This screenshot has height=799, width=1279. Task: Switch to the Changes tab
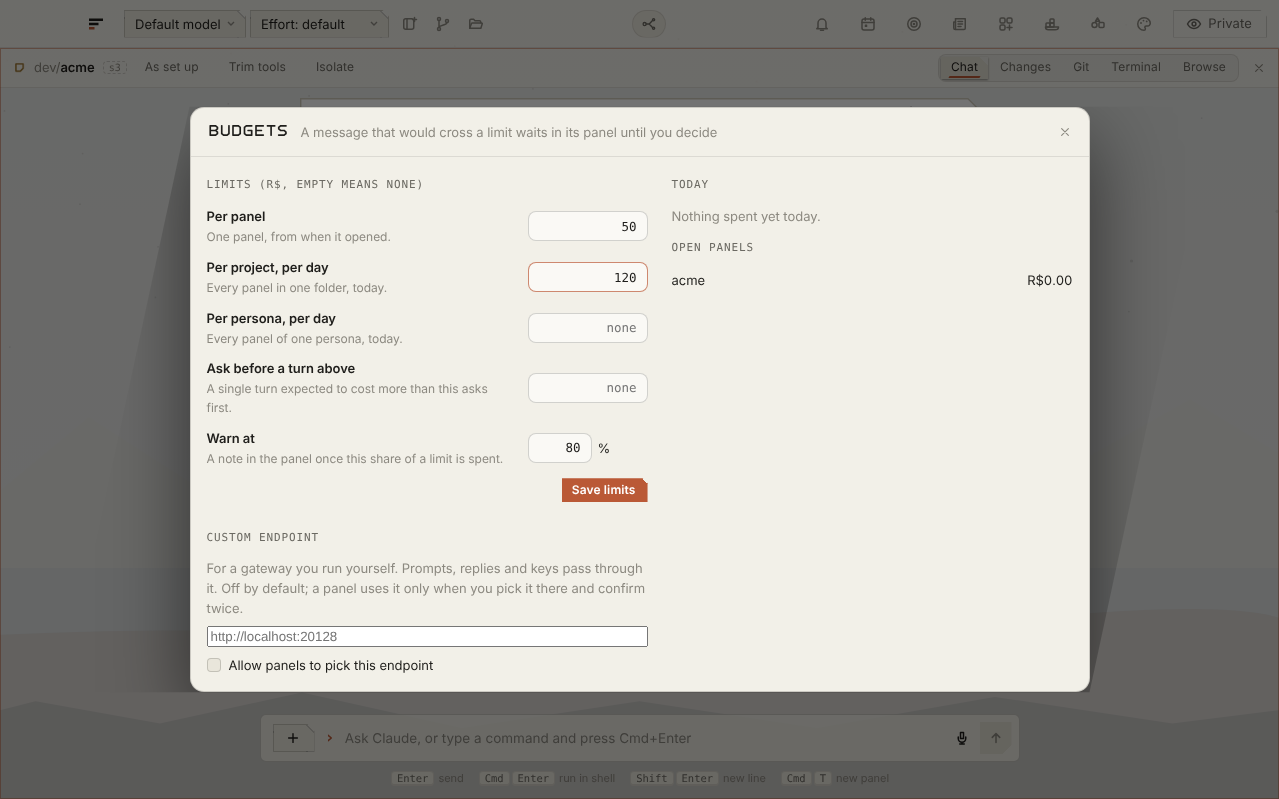tap(1025, 67)
